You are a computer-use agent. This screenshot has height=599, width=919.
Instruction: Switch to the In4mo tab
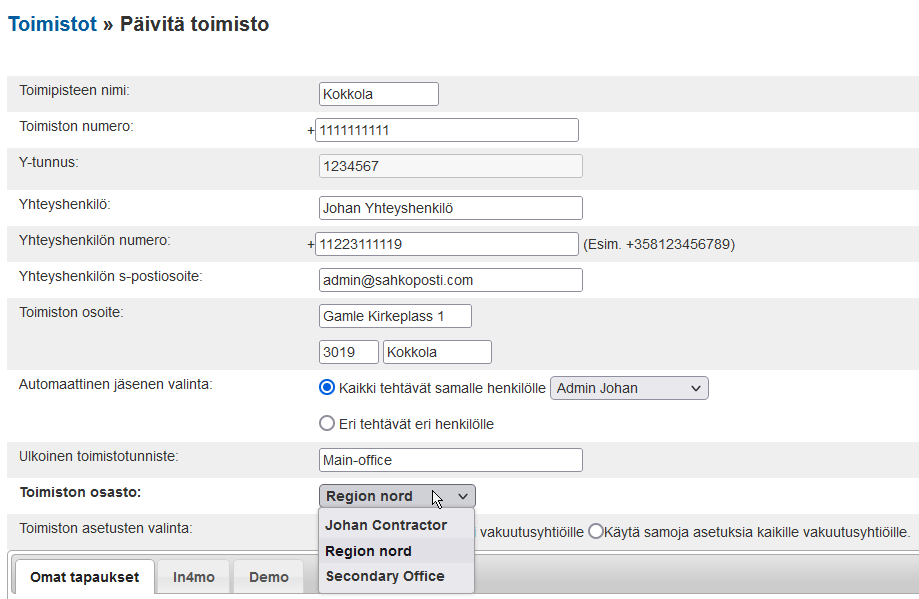(x=193, y=577)
